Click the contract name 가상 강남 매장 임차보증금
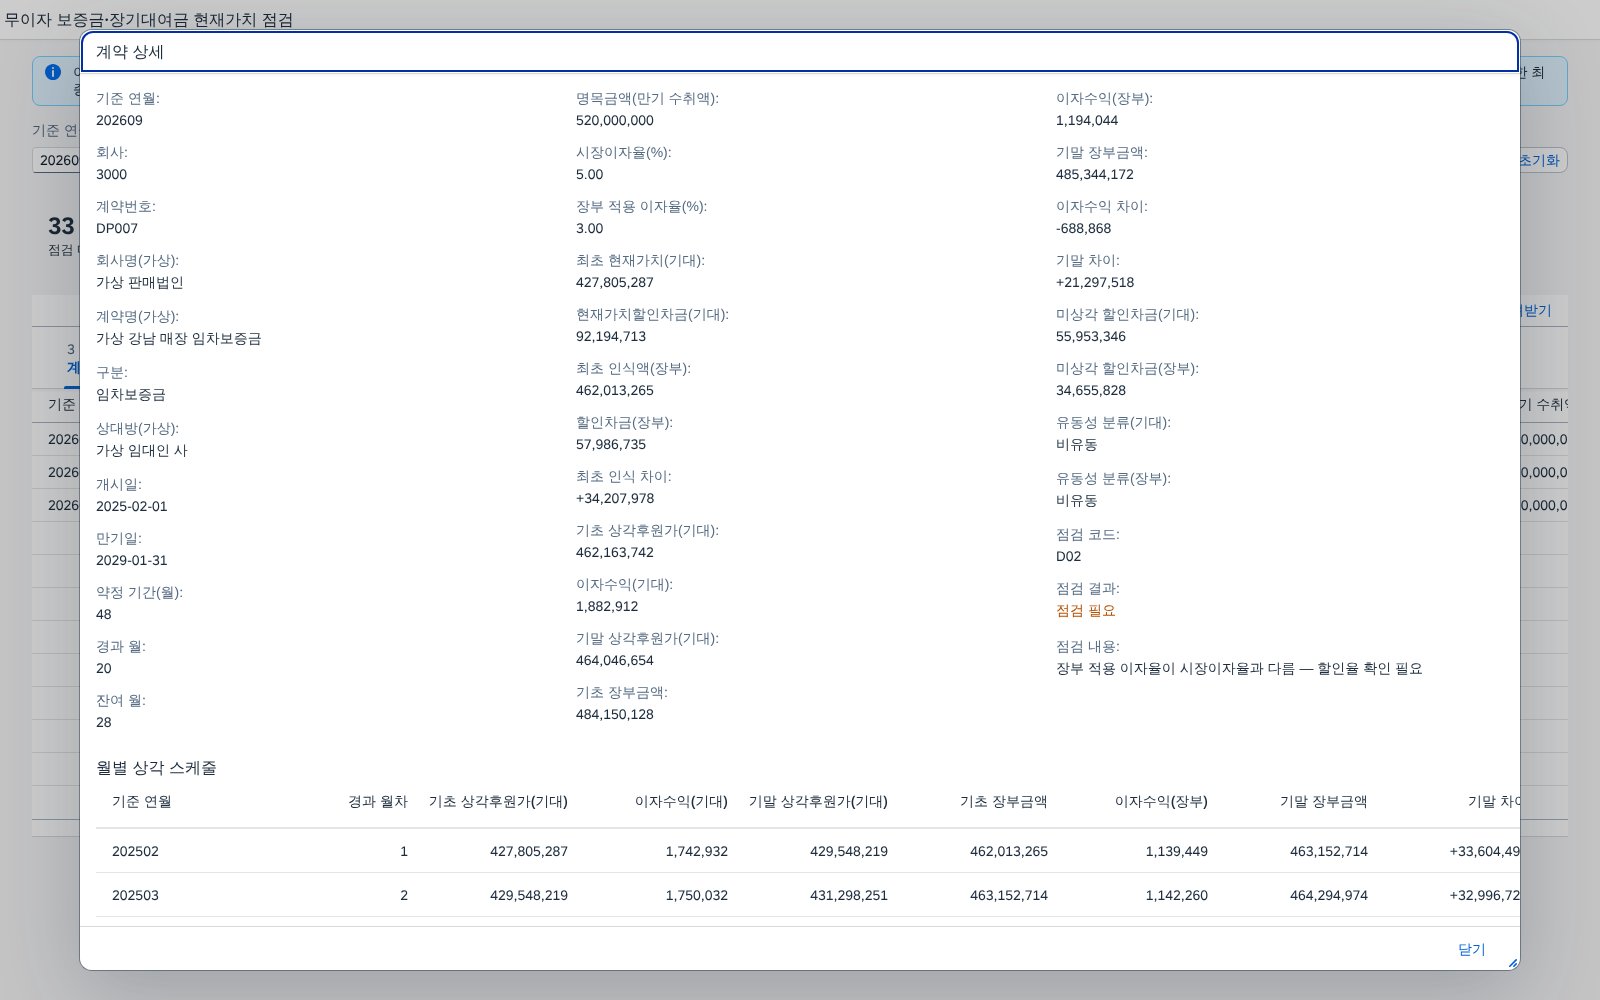This screenshot has height=1000, width=1600. (x=178, y=338)
